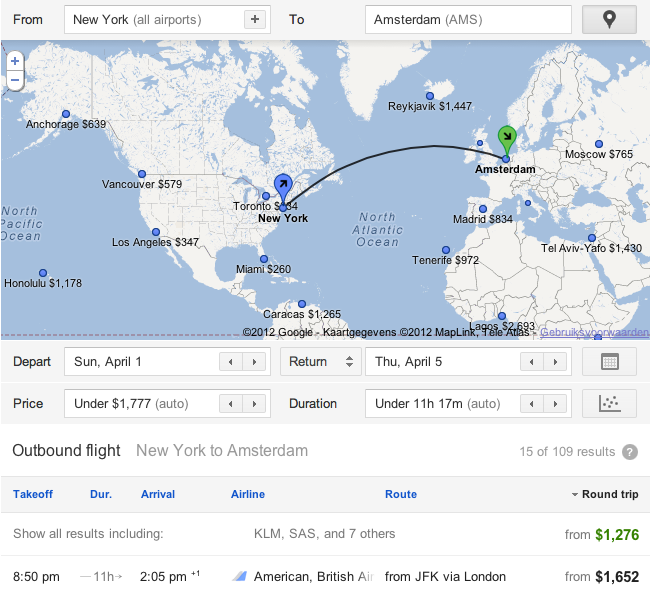The width and height of the screenshot is (650, 596).
Task: Zoom in on the map
Action: (15, 61)
